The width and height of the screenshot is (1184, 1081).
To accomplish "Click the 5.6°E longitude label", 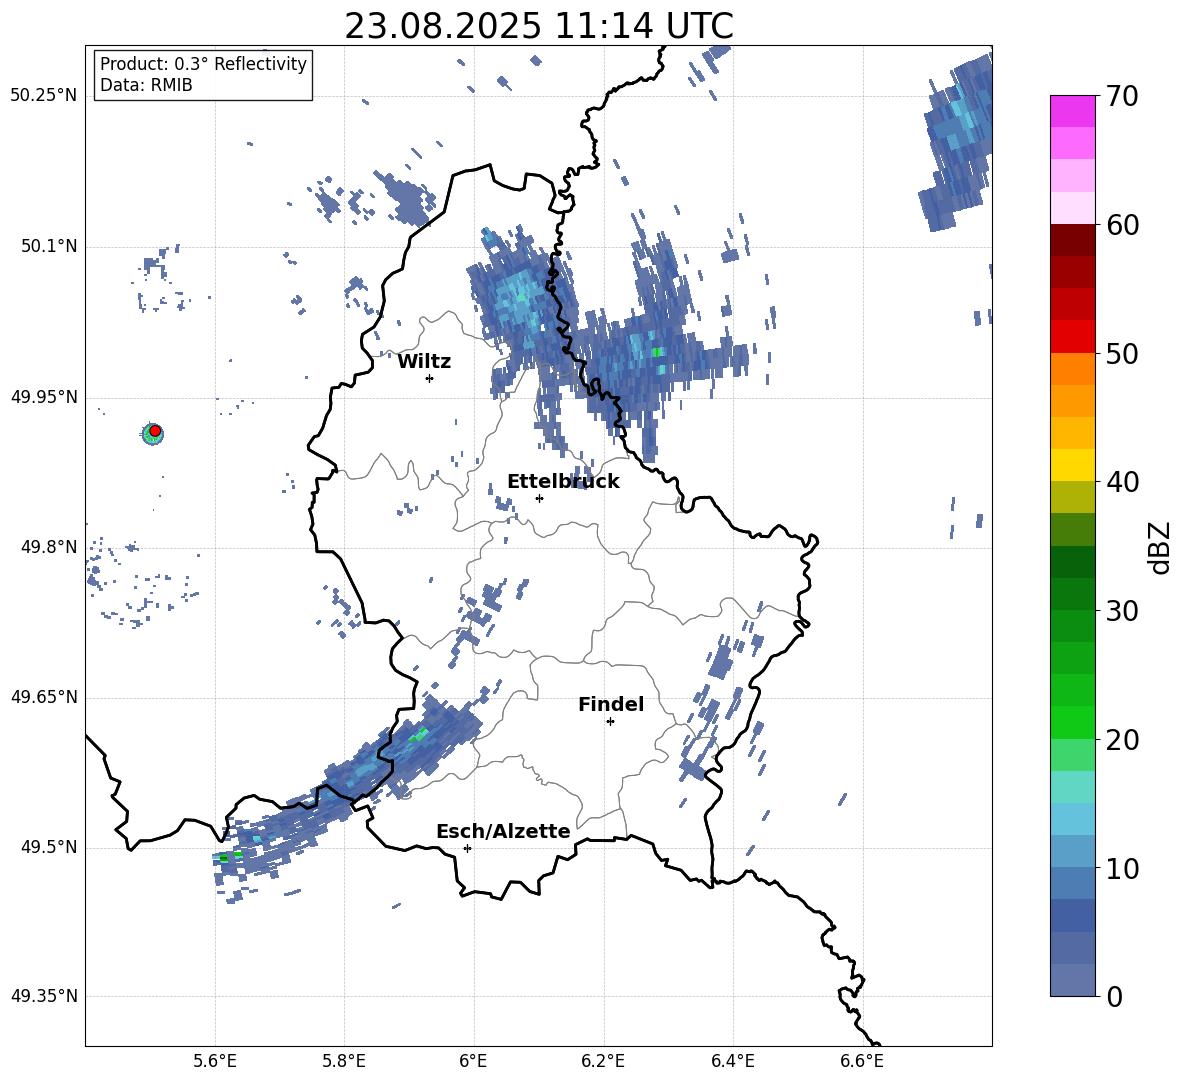I will (x=215, y=1061).
